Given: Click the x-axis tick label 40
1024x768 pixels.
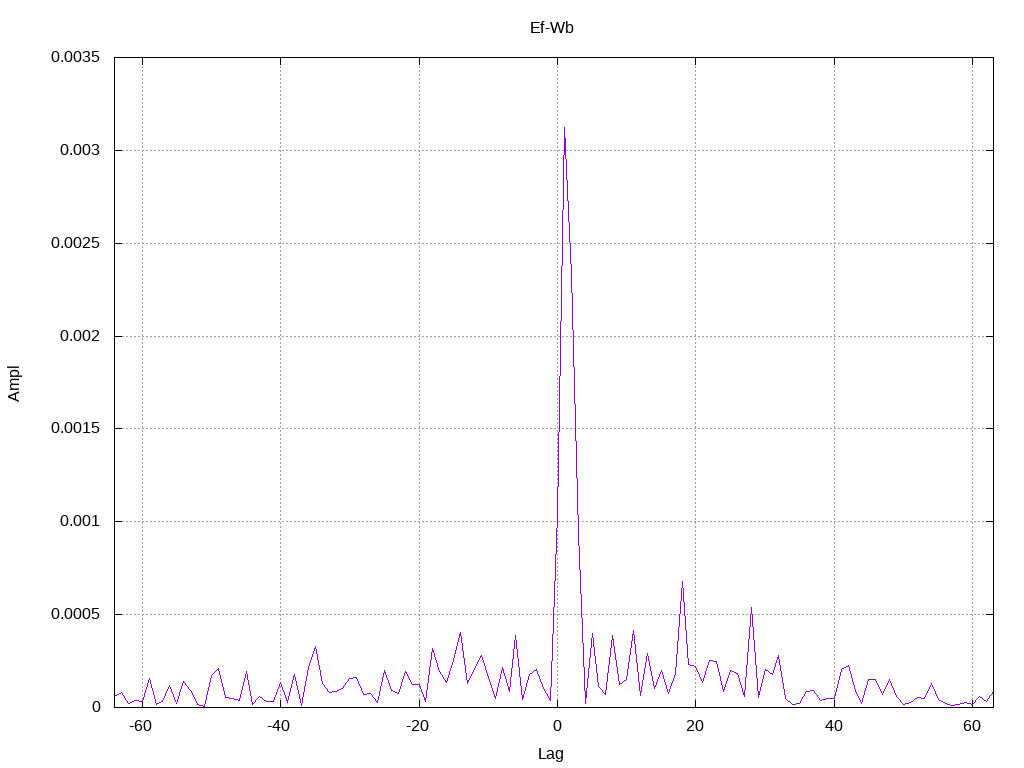Looking at the screenshot, I should click(x=834, y=726).
